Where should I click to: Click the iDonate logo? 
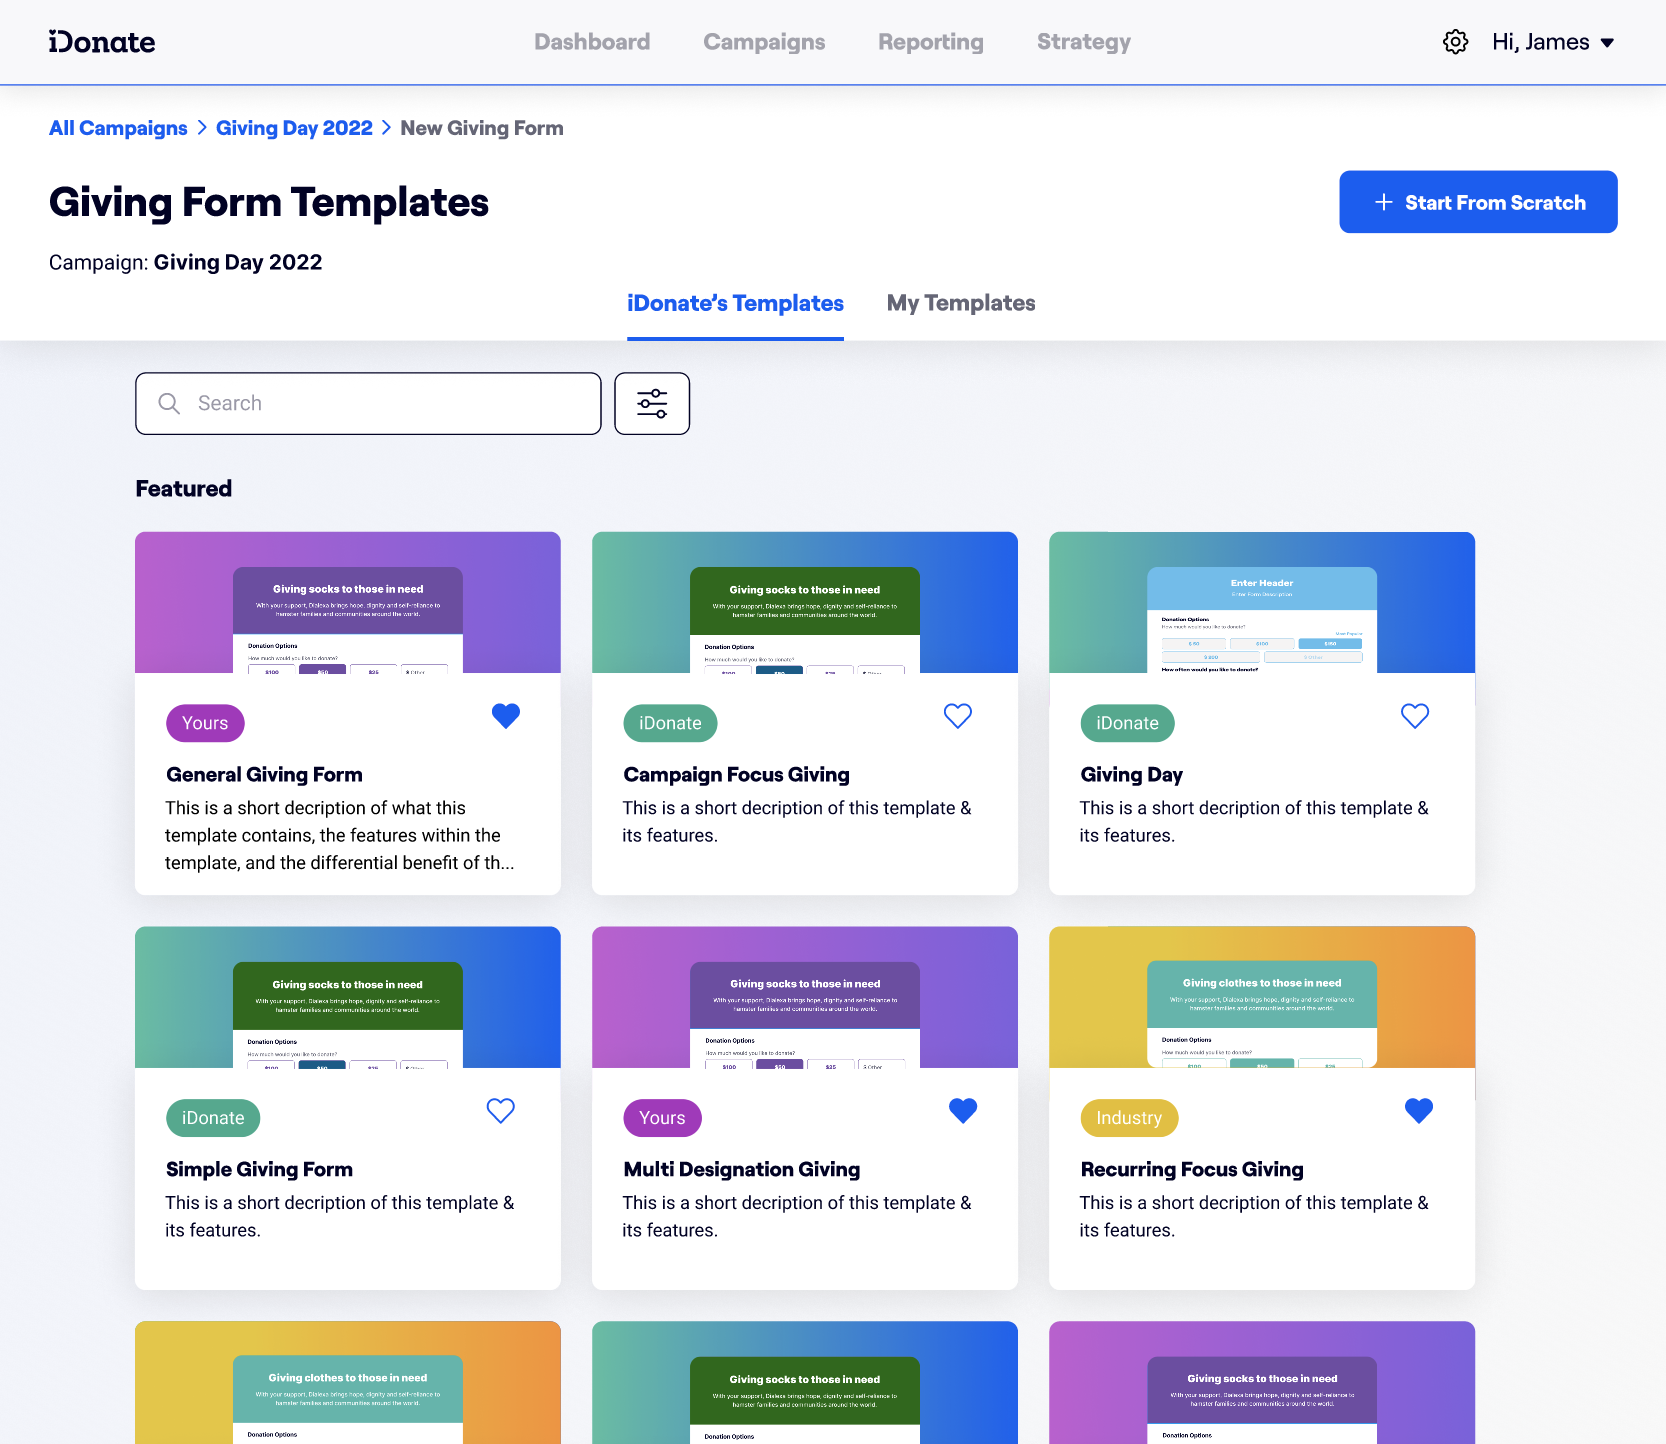point(102,42)
